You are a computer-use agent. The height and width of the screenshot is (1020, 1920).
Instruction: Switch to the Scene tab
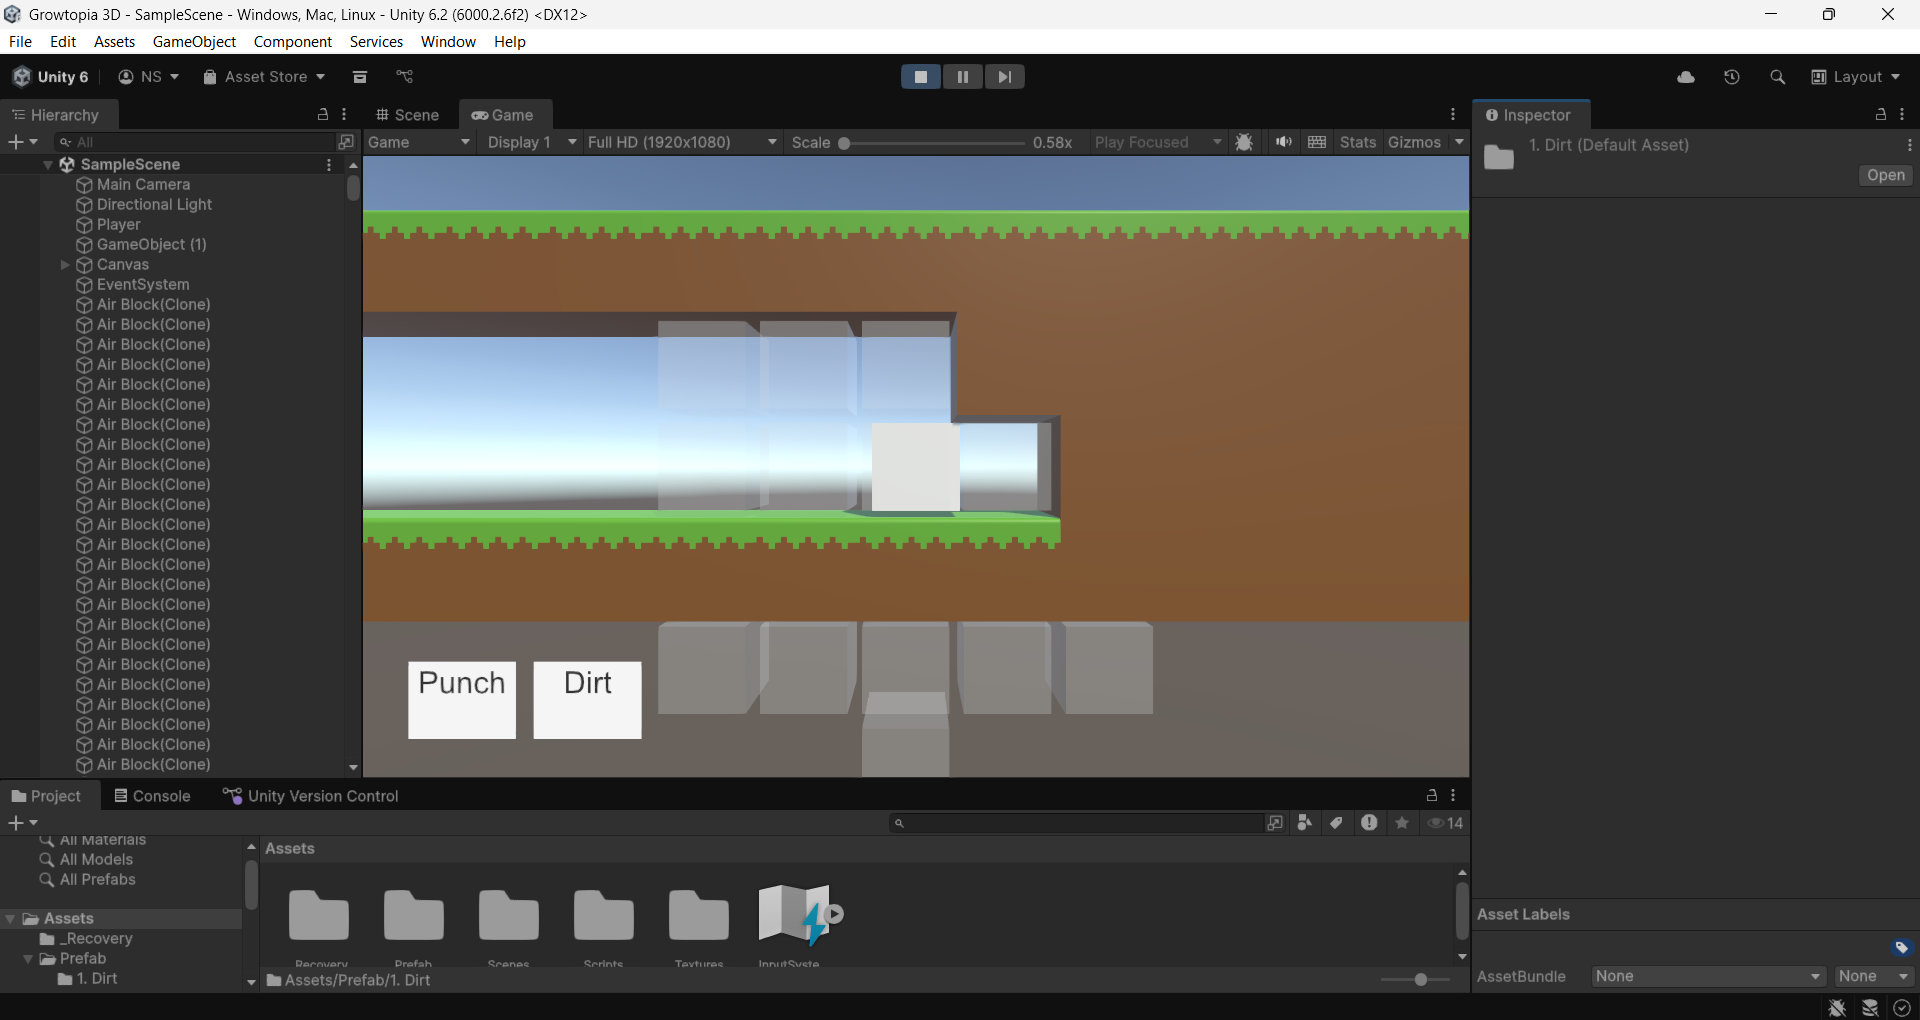408,115
